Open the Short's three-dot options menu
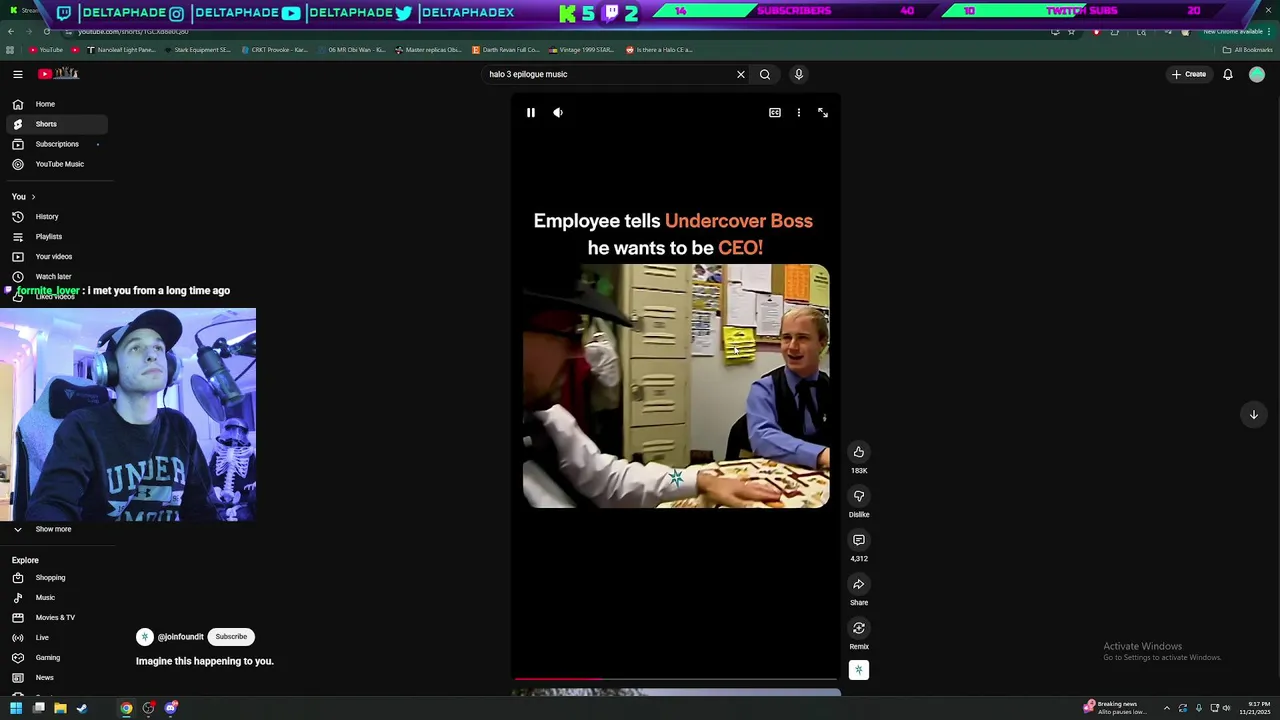The image size is (1280, 720). [x=798, y=113]
